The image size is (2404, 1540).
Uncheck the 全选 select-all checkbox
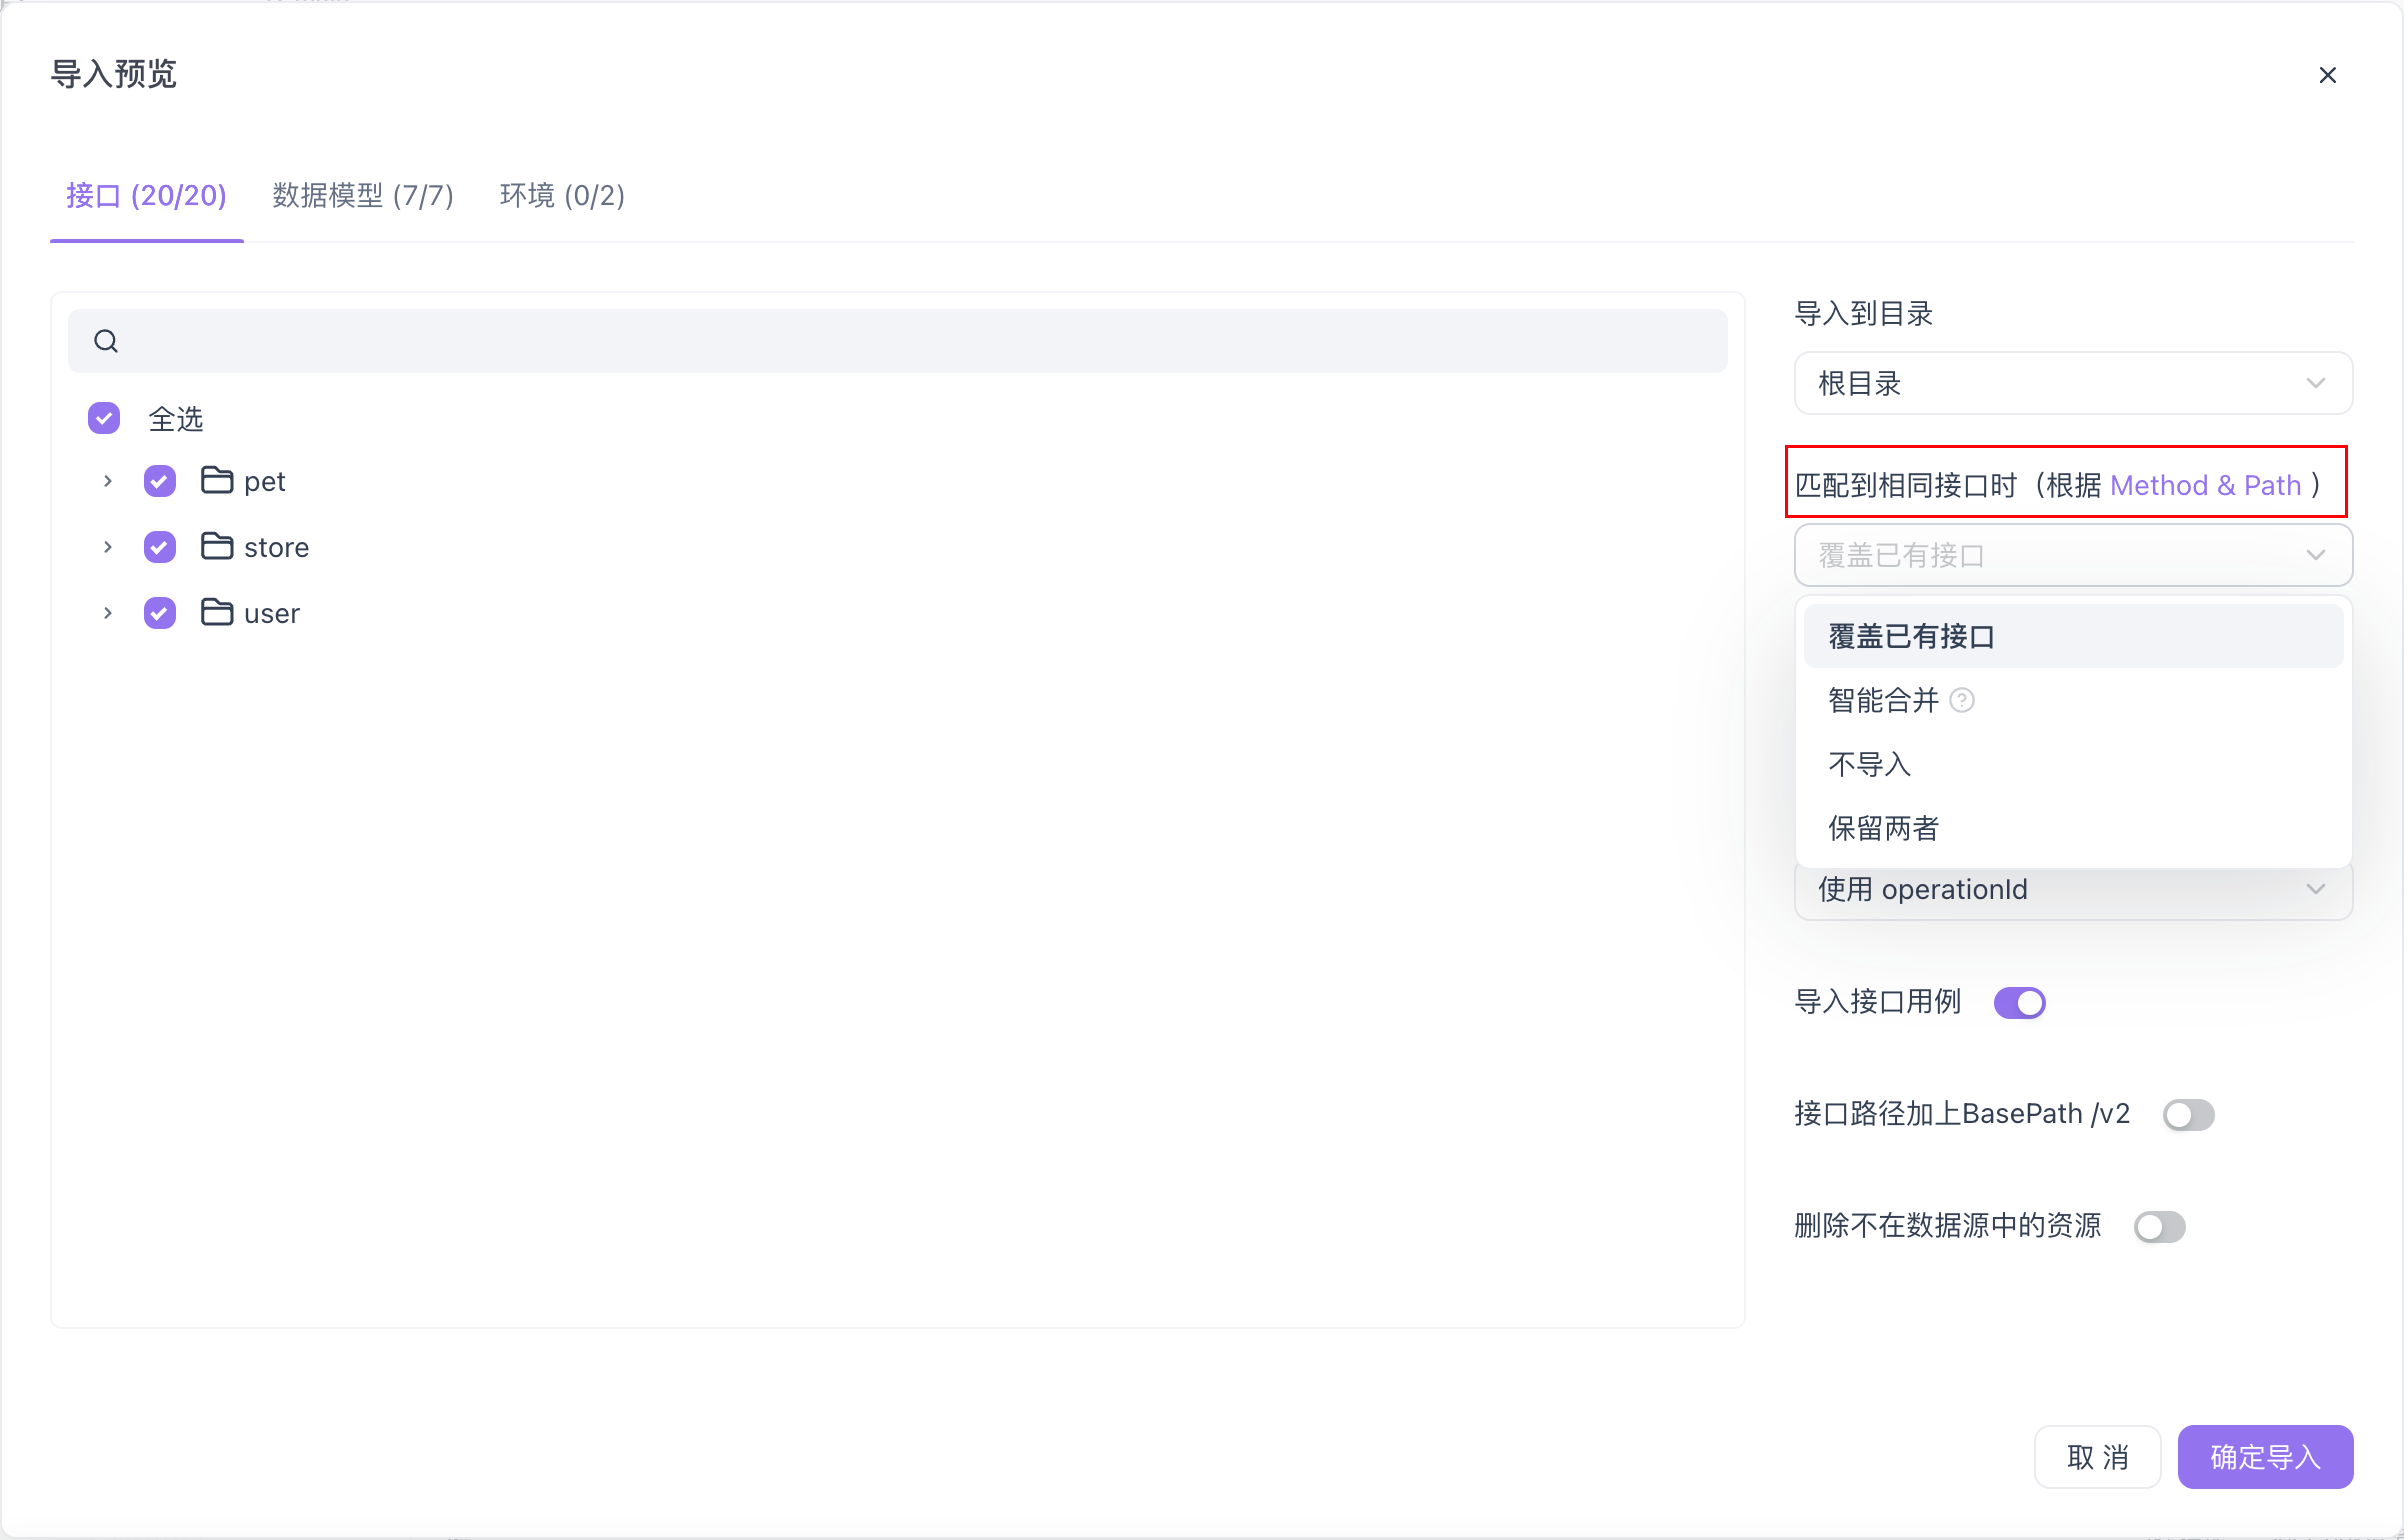pyautogui.click(x=103, y=418)
